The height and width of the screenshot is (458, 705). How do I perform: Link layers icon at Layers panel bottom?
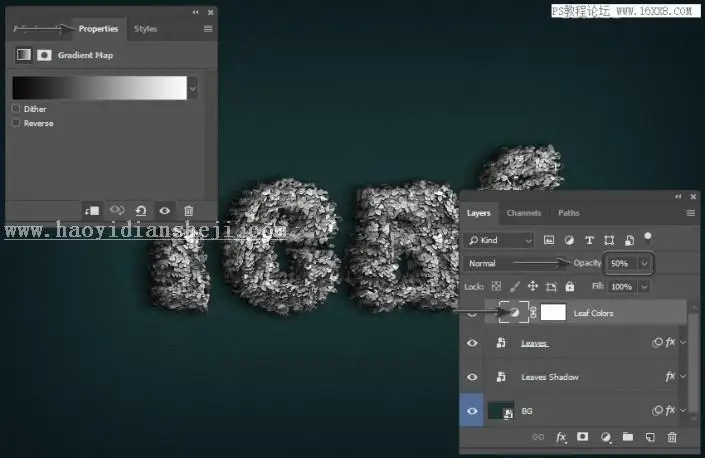[538, 437]
